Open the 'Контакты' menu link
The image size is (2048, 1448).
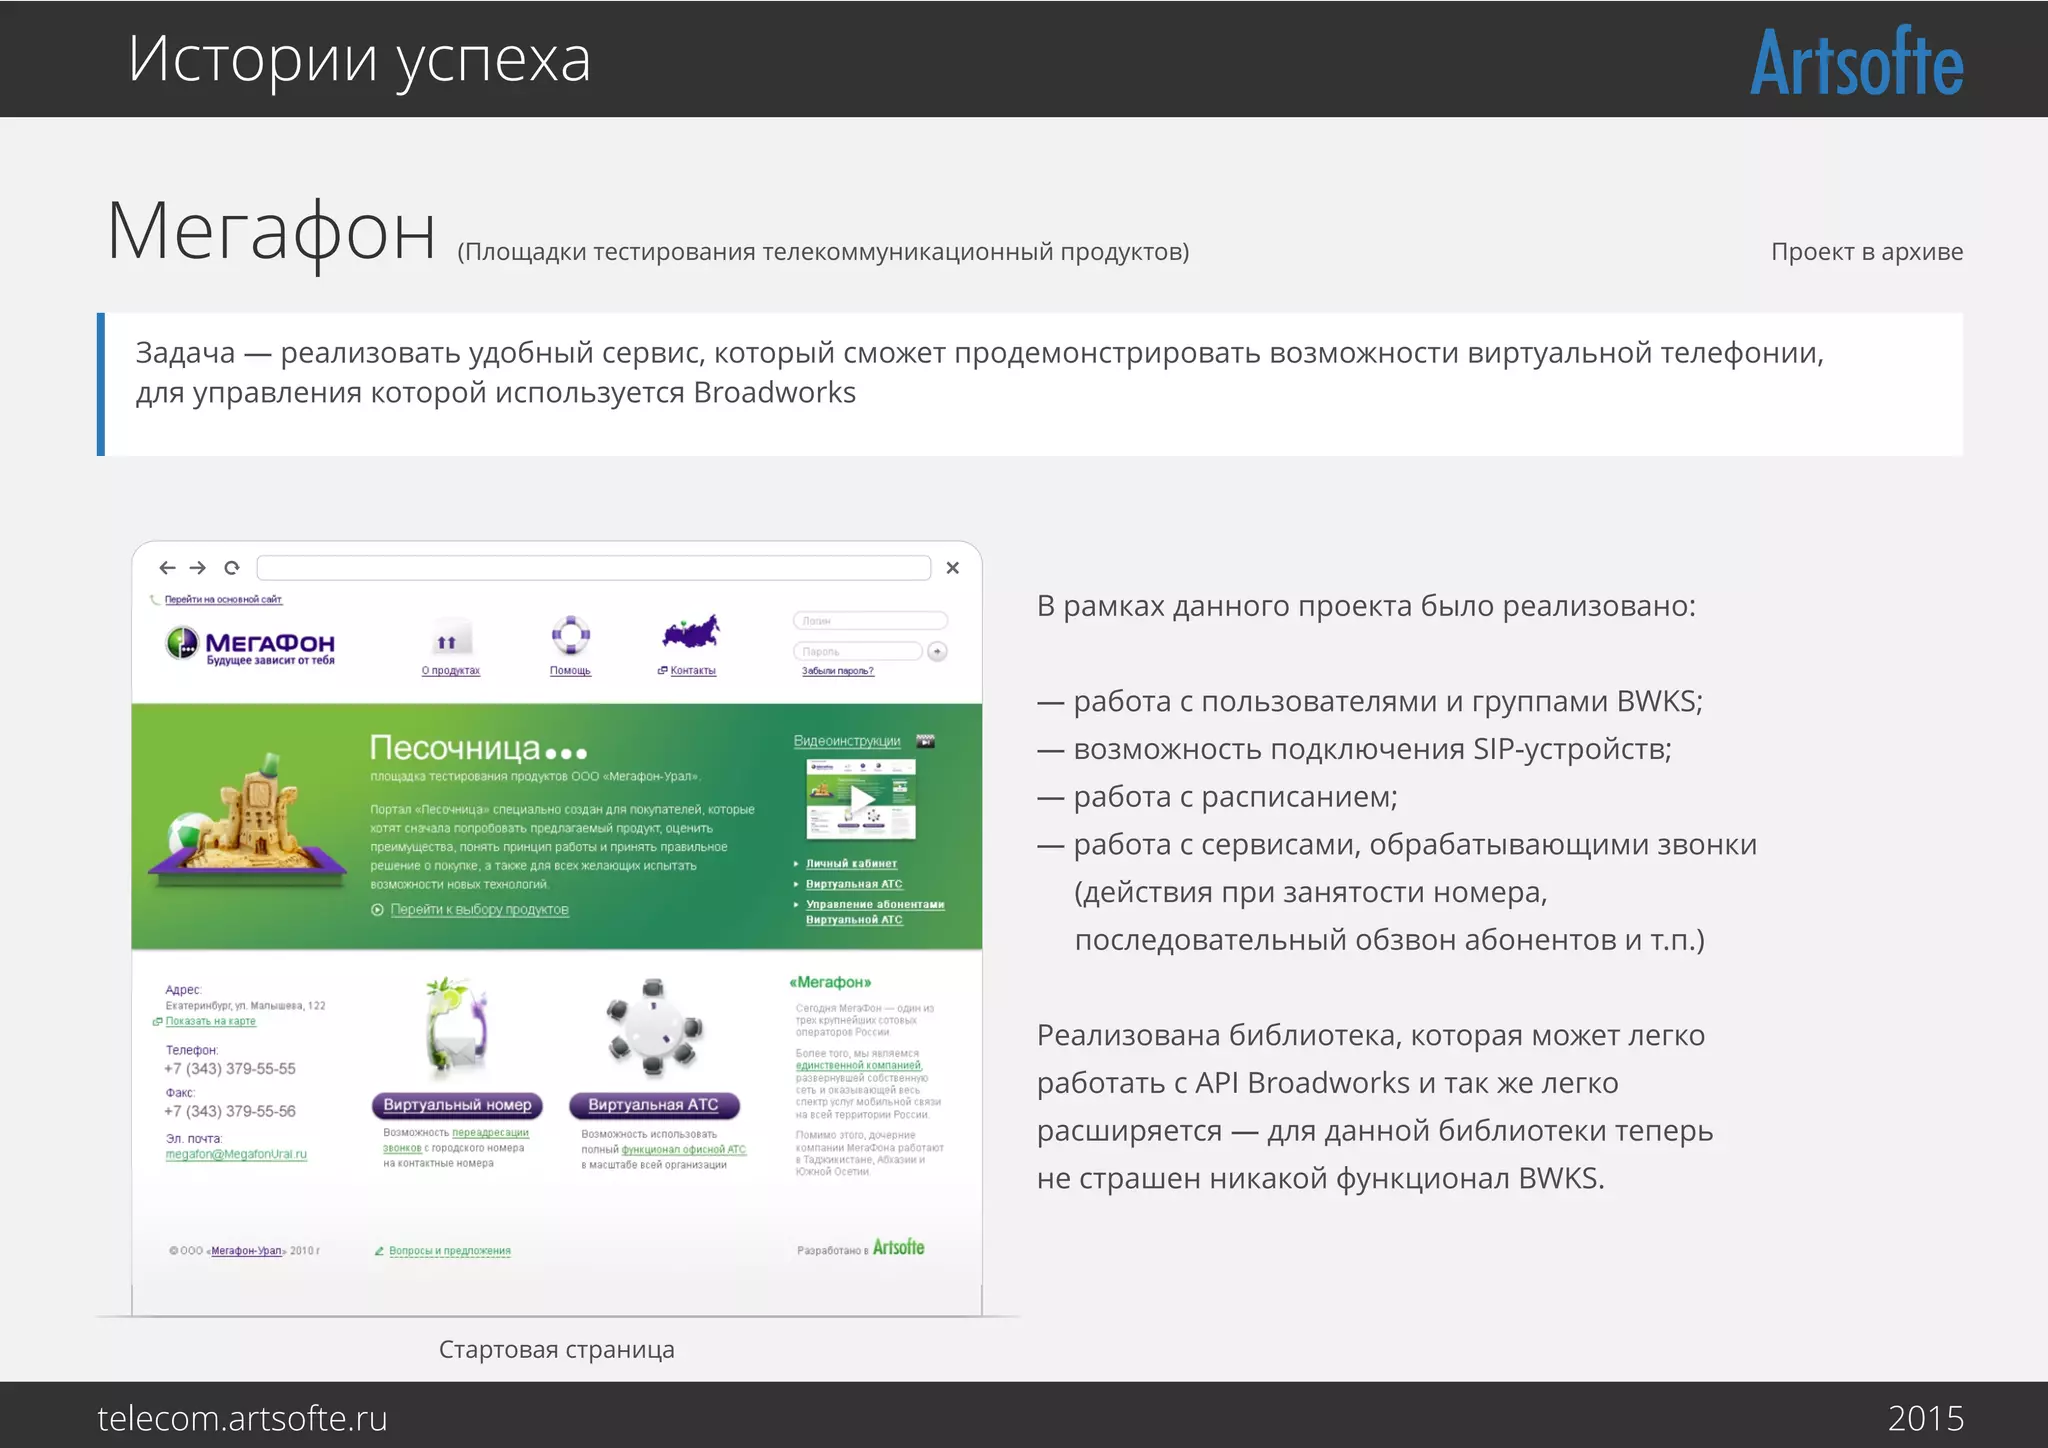693,671
